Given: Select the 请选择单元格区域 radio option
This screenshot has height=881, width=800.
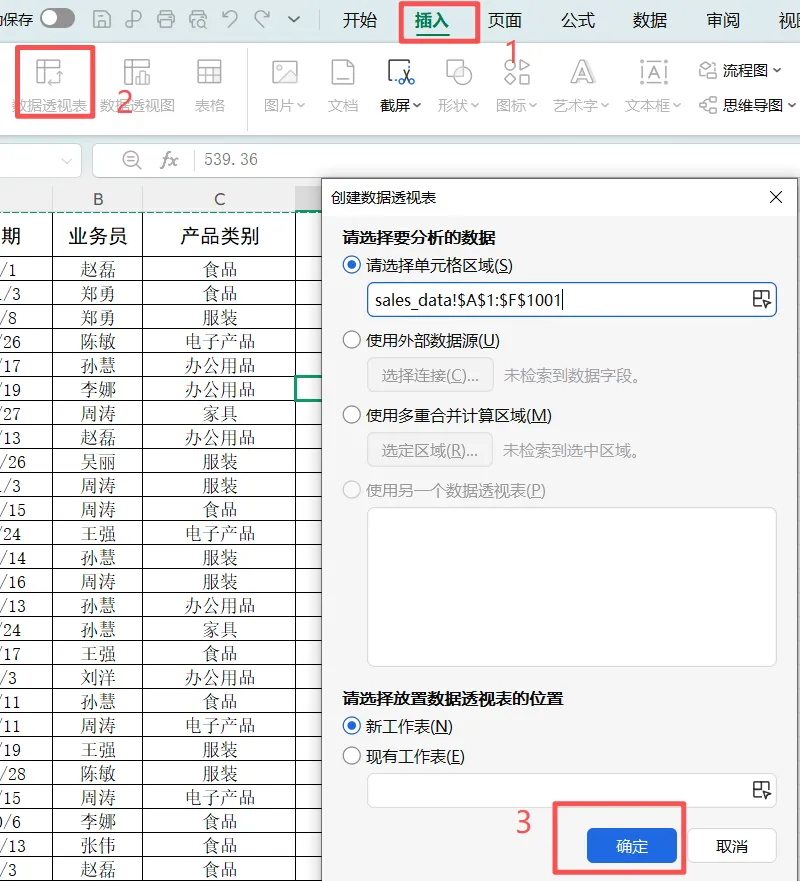Looking at the screenshot, I should [352, 265].
